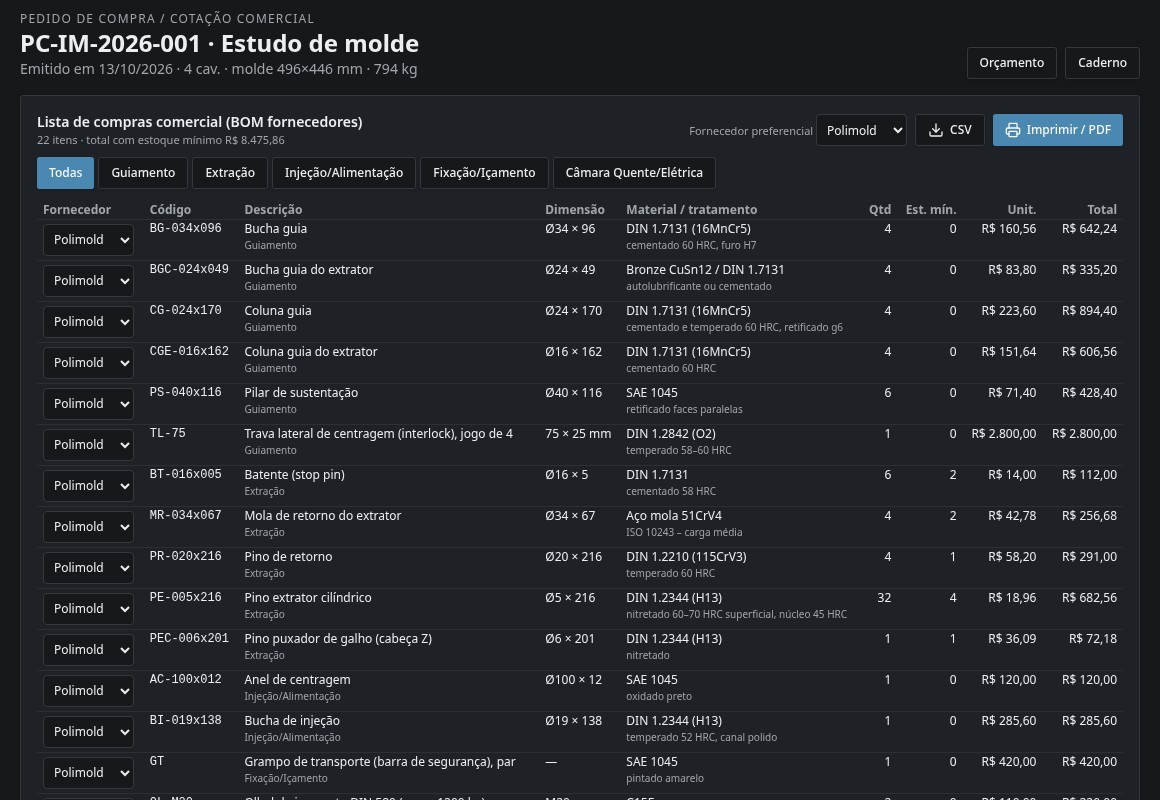Click the Total column header
Screen dimensions: 1160x800
point(1102,209)
